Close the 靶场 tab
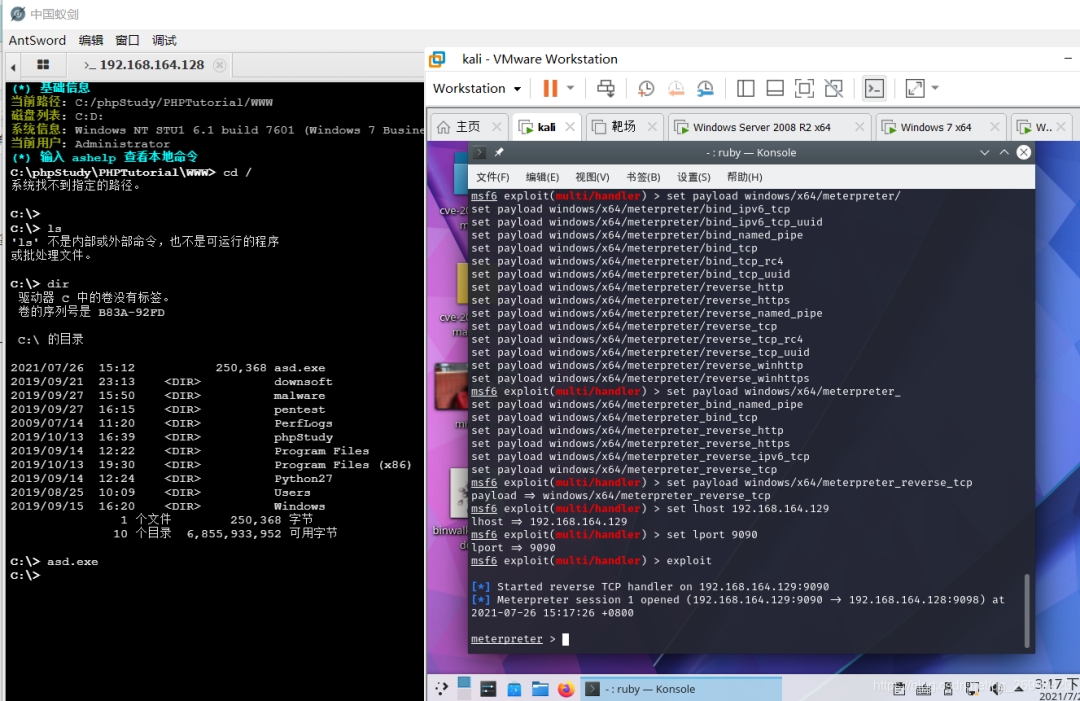This screenshot has height=701, width=1080. 652,127
